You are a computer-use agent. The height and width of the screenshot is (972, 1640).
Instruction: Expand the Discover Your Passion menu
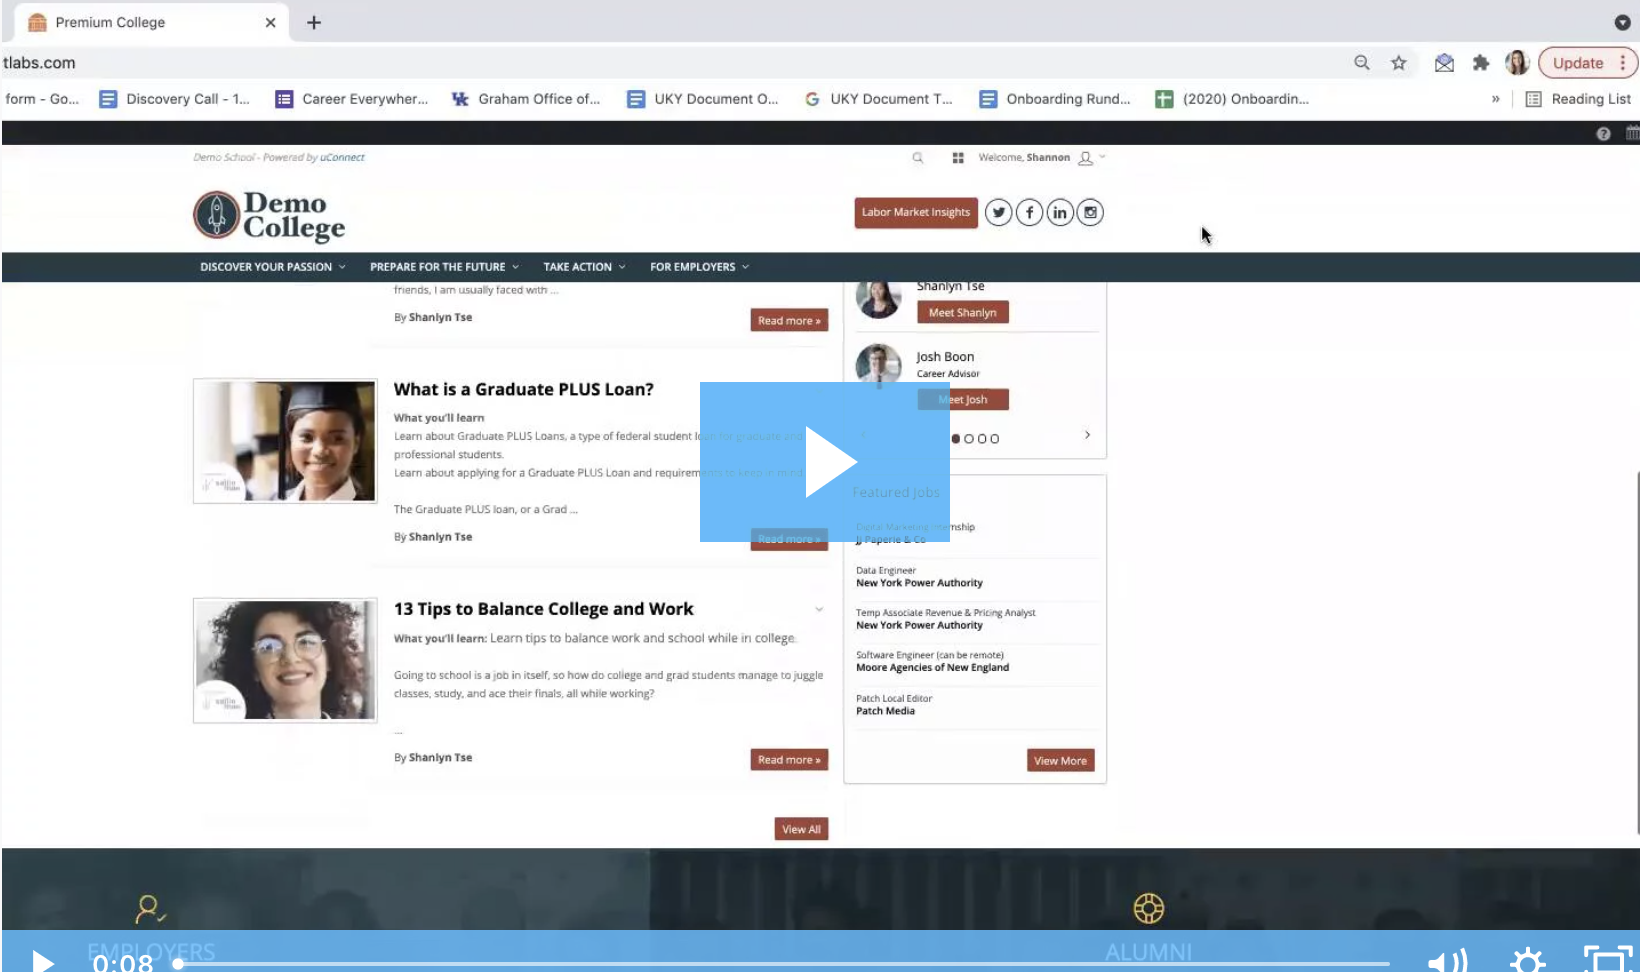(x=272, y=267)
